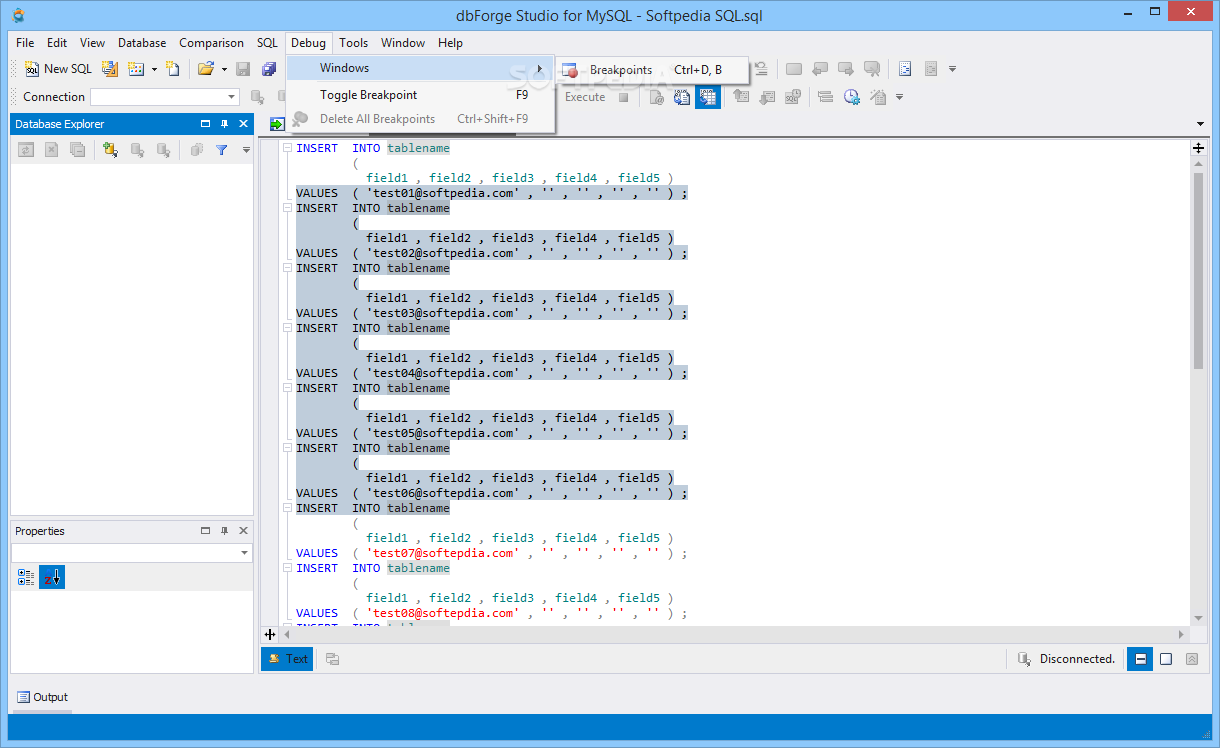Pin the Database Explorer panel
This screenshot has height=748, width=1220.
[x=224, y=124]
